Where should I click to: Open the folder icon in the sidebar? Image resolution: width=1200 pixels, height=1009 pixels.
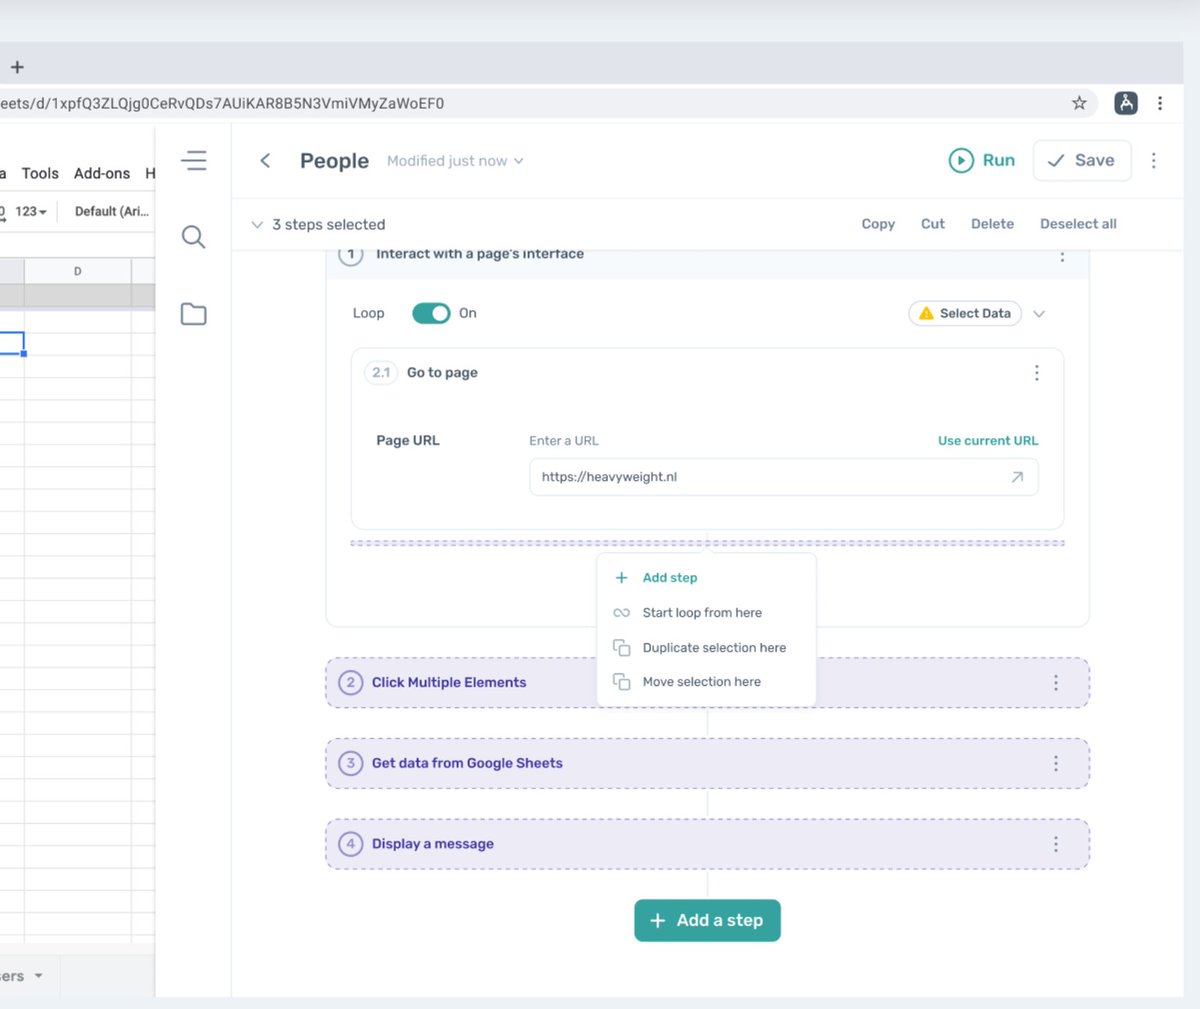pos(194,314)
